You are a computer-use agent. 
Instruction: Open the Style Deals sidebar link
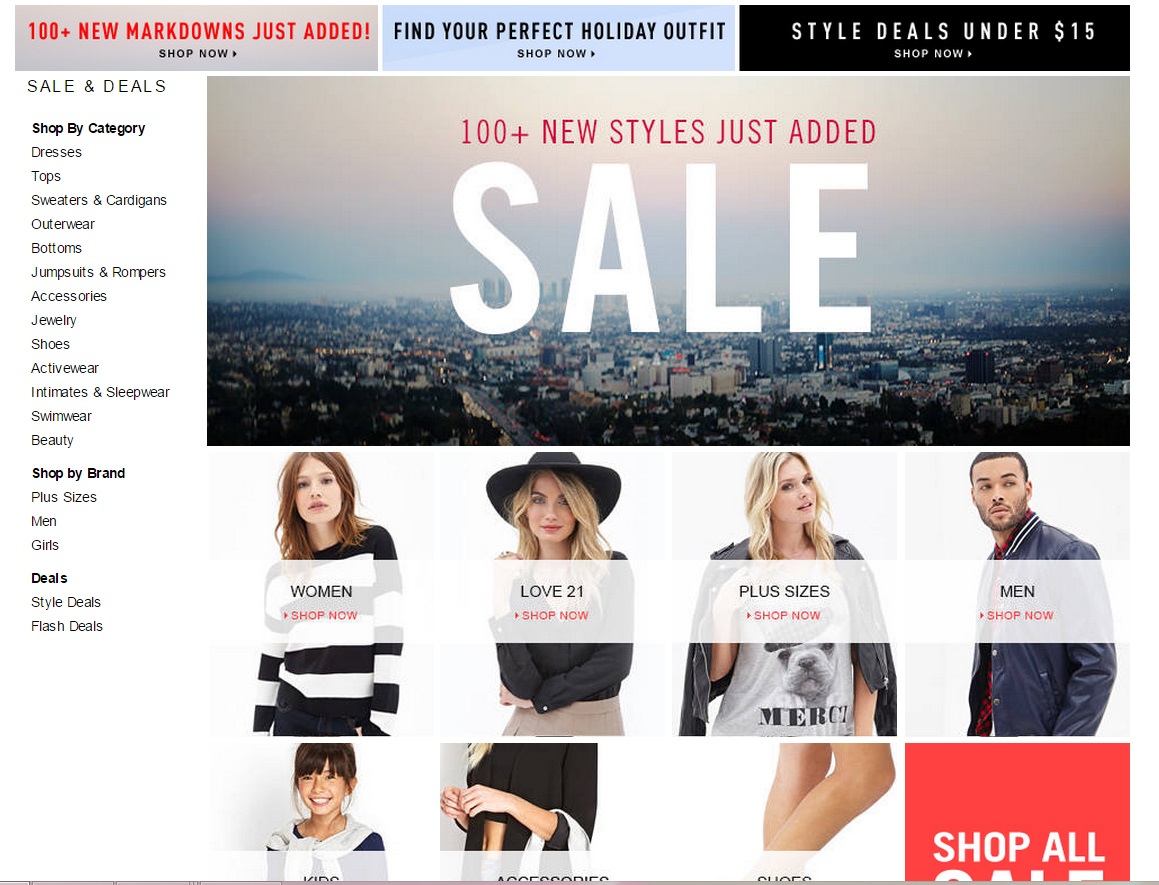(x=66, y=603)
